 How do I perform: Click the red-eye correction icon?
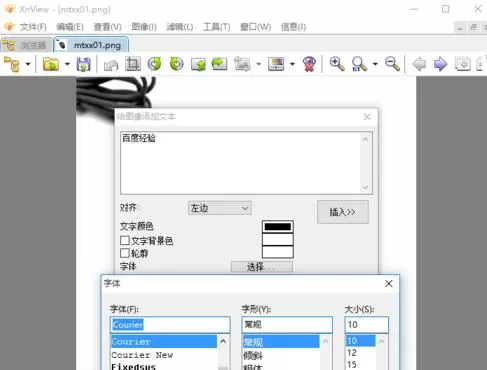click(x=309, y=64)
